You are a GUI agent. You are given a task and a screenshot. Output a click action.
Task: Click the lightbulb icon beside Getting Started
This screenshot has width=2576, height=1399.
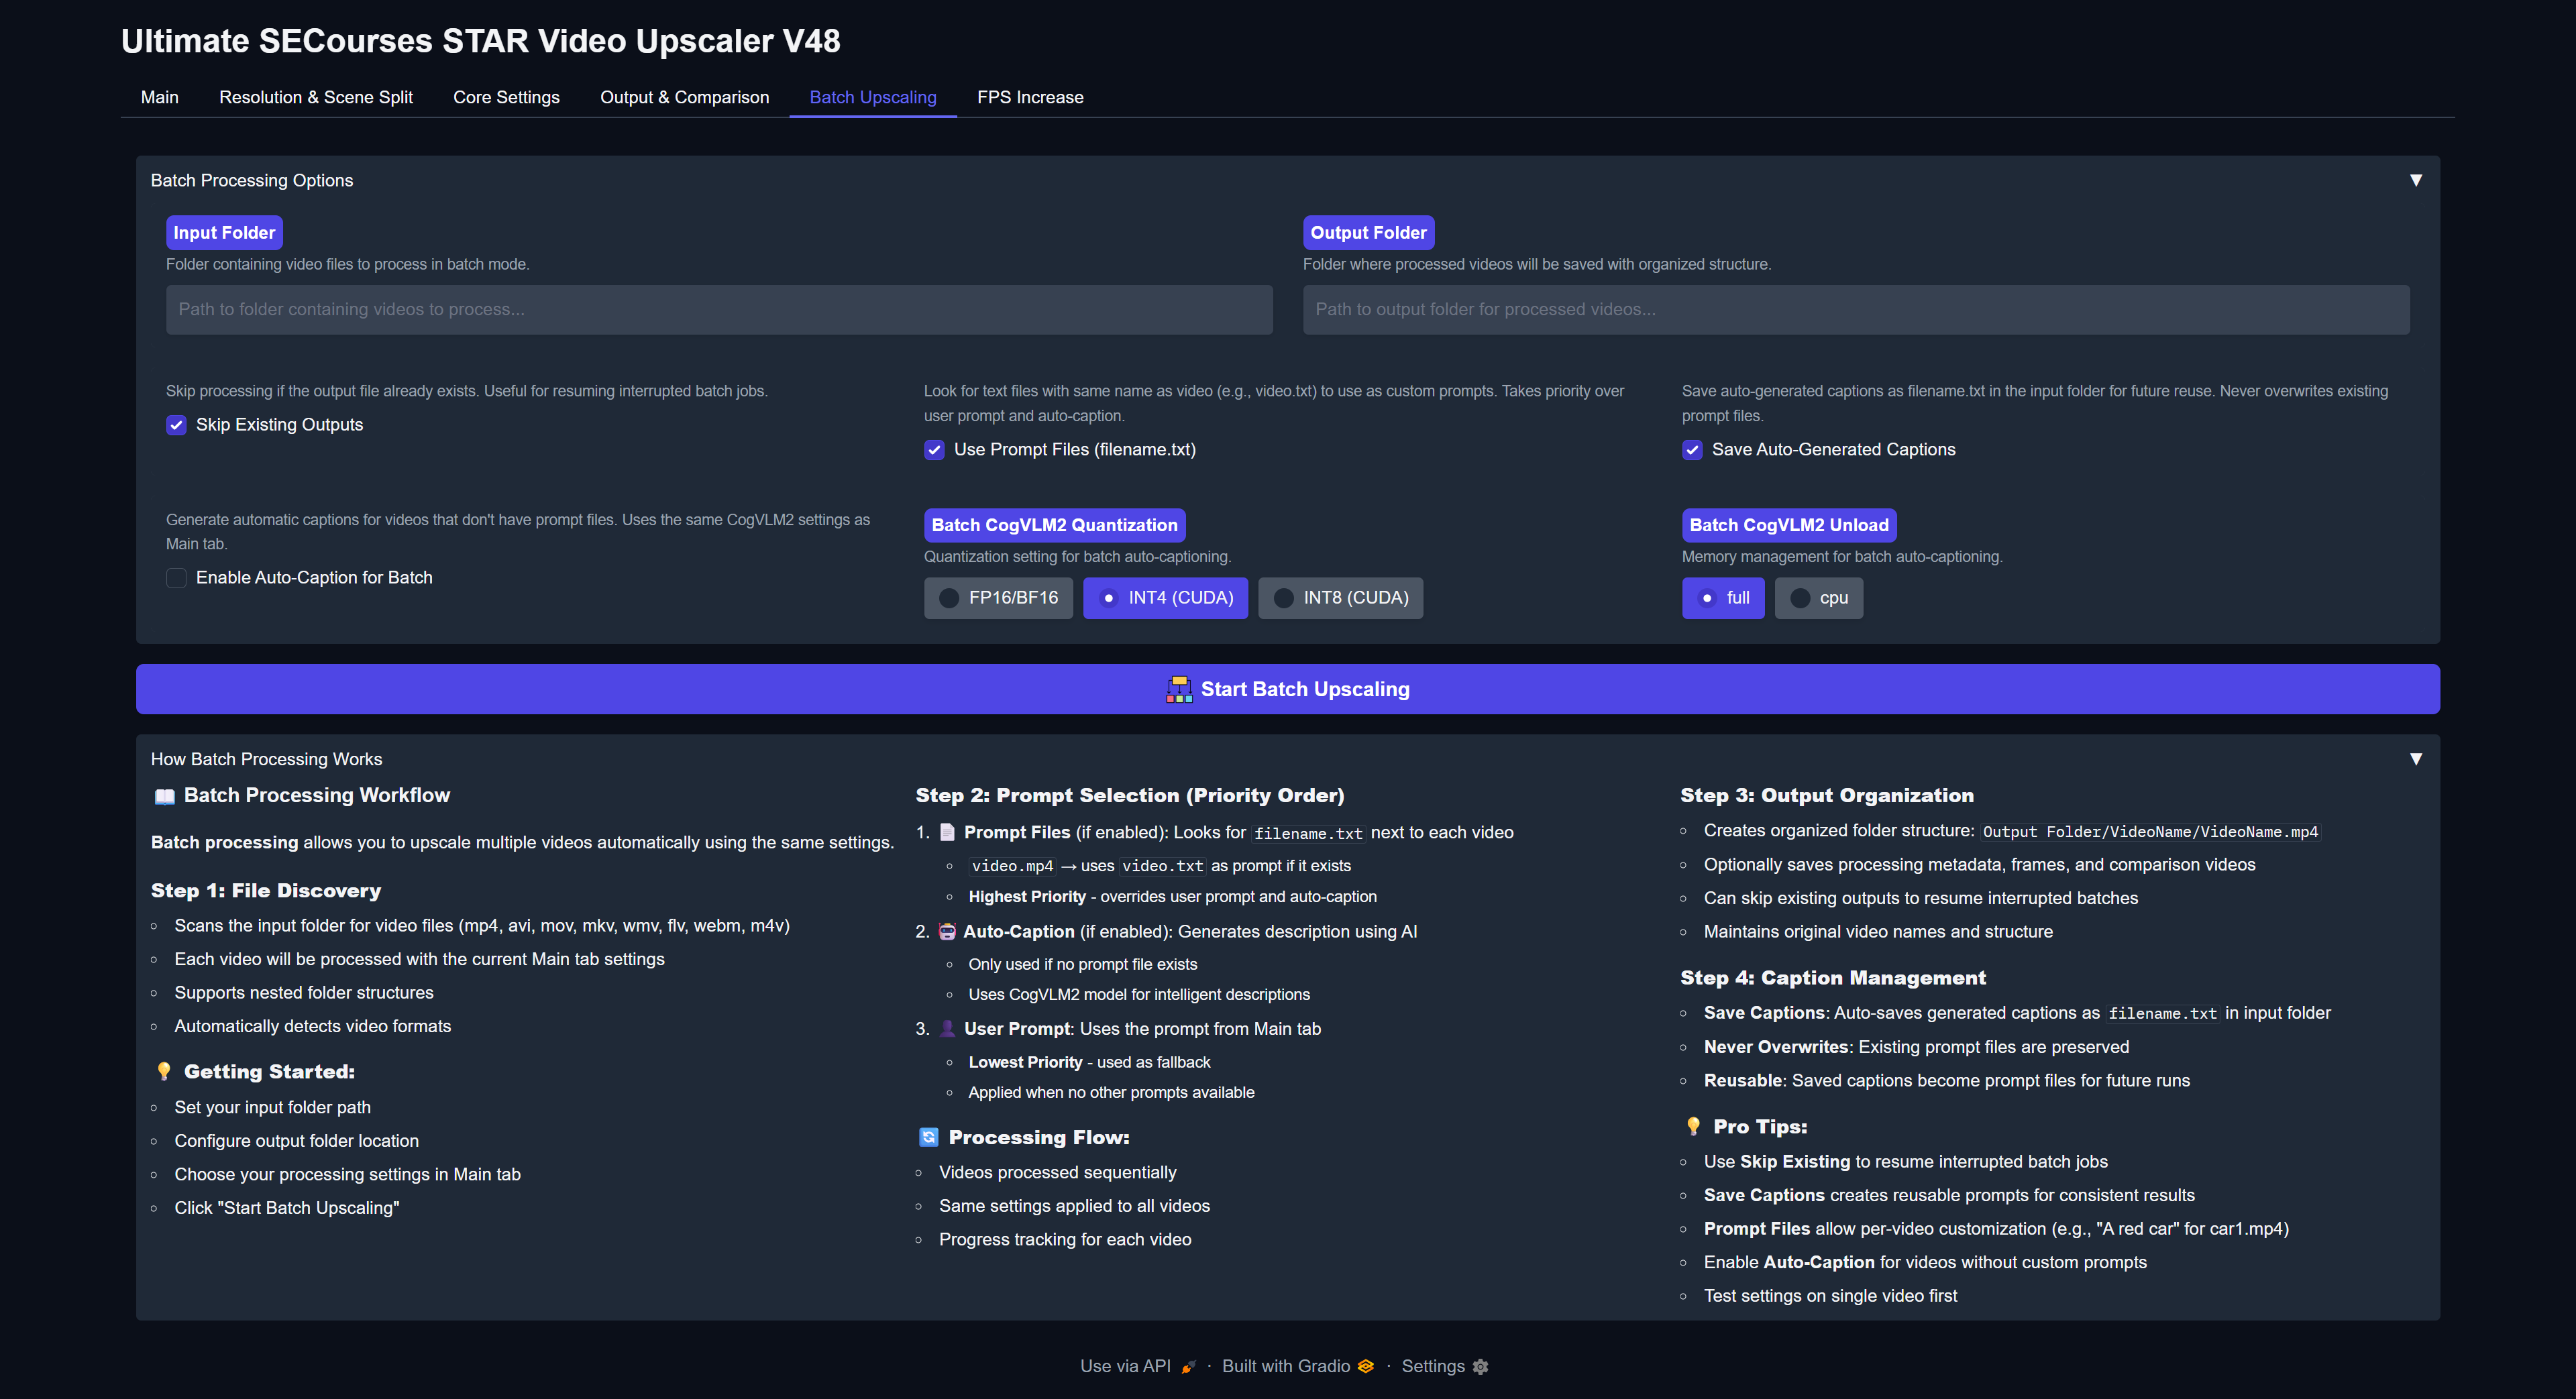164,1071
